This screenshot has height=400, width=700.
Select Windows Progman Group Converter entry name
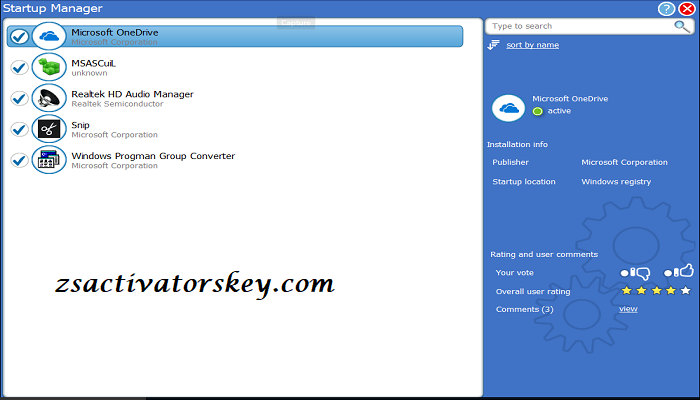click(x=153, y=156)
